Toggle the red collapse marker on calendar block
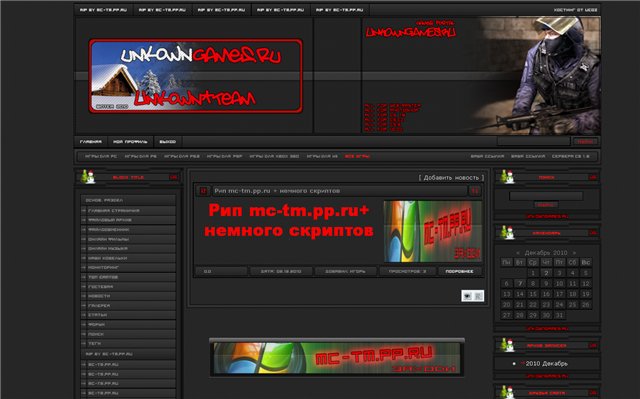Viewport: 640px width, 399px height. point(593,233)
